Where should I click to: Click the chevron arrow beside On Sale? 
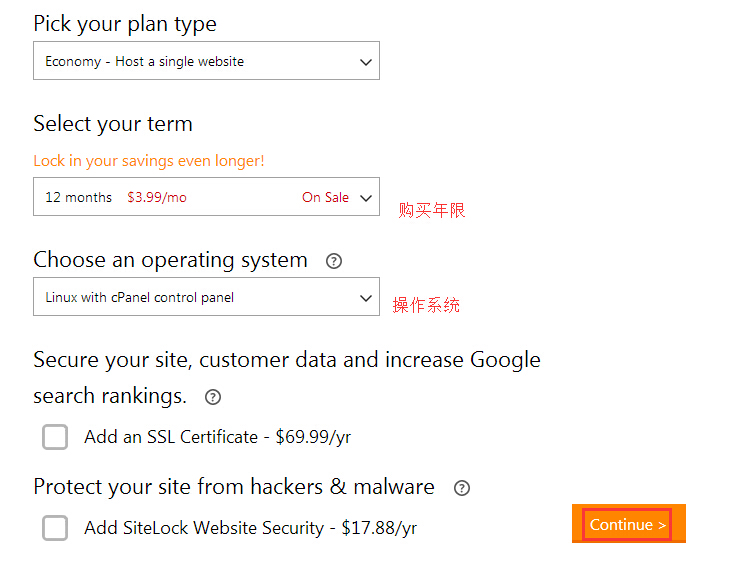coord(365,198)
